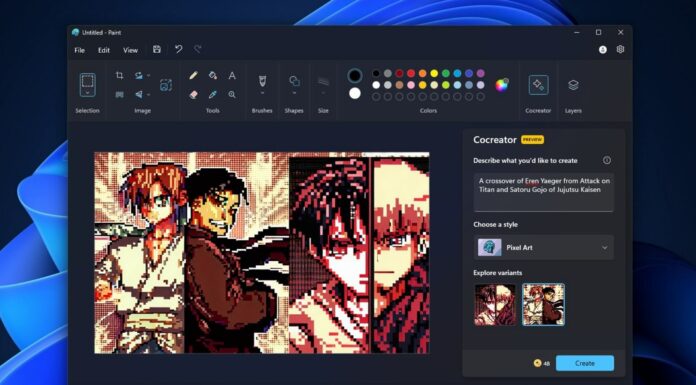This screenshot has width=696, height=385.
Task: Click the 'Choose a style' label
Action: [495, 224]
